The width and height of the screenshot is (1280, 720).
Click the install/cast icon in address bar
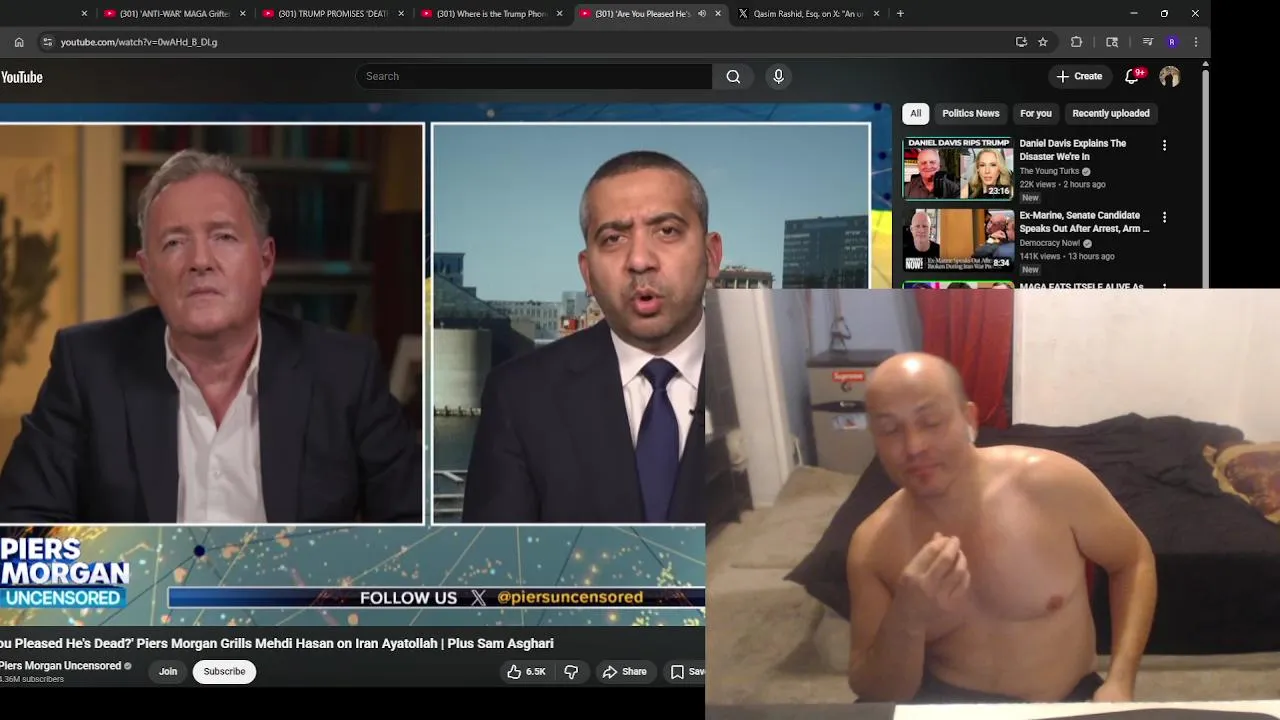(x=1021, y=42)
